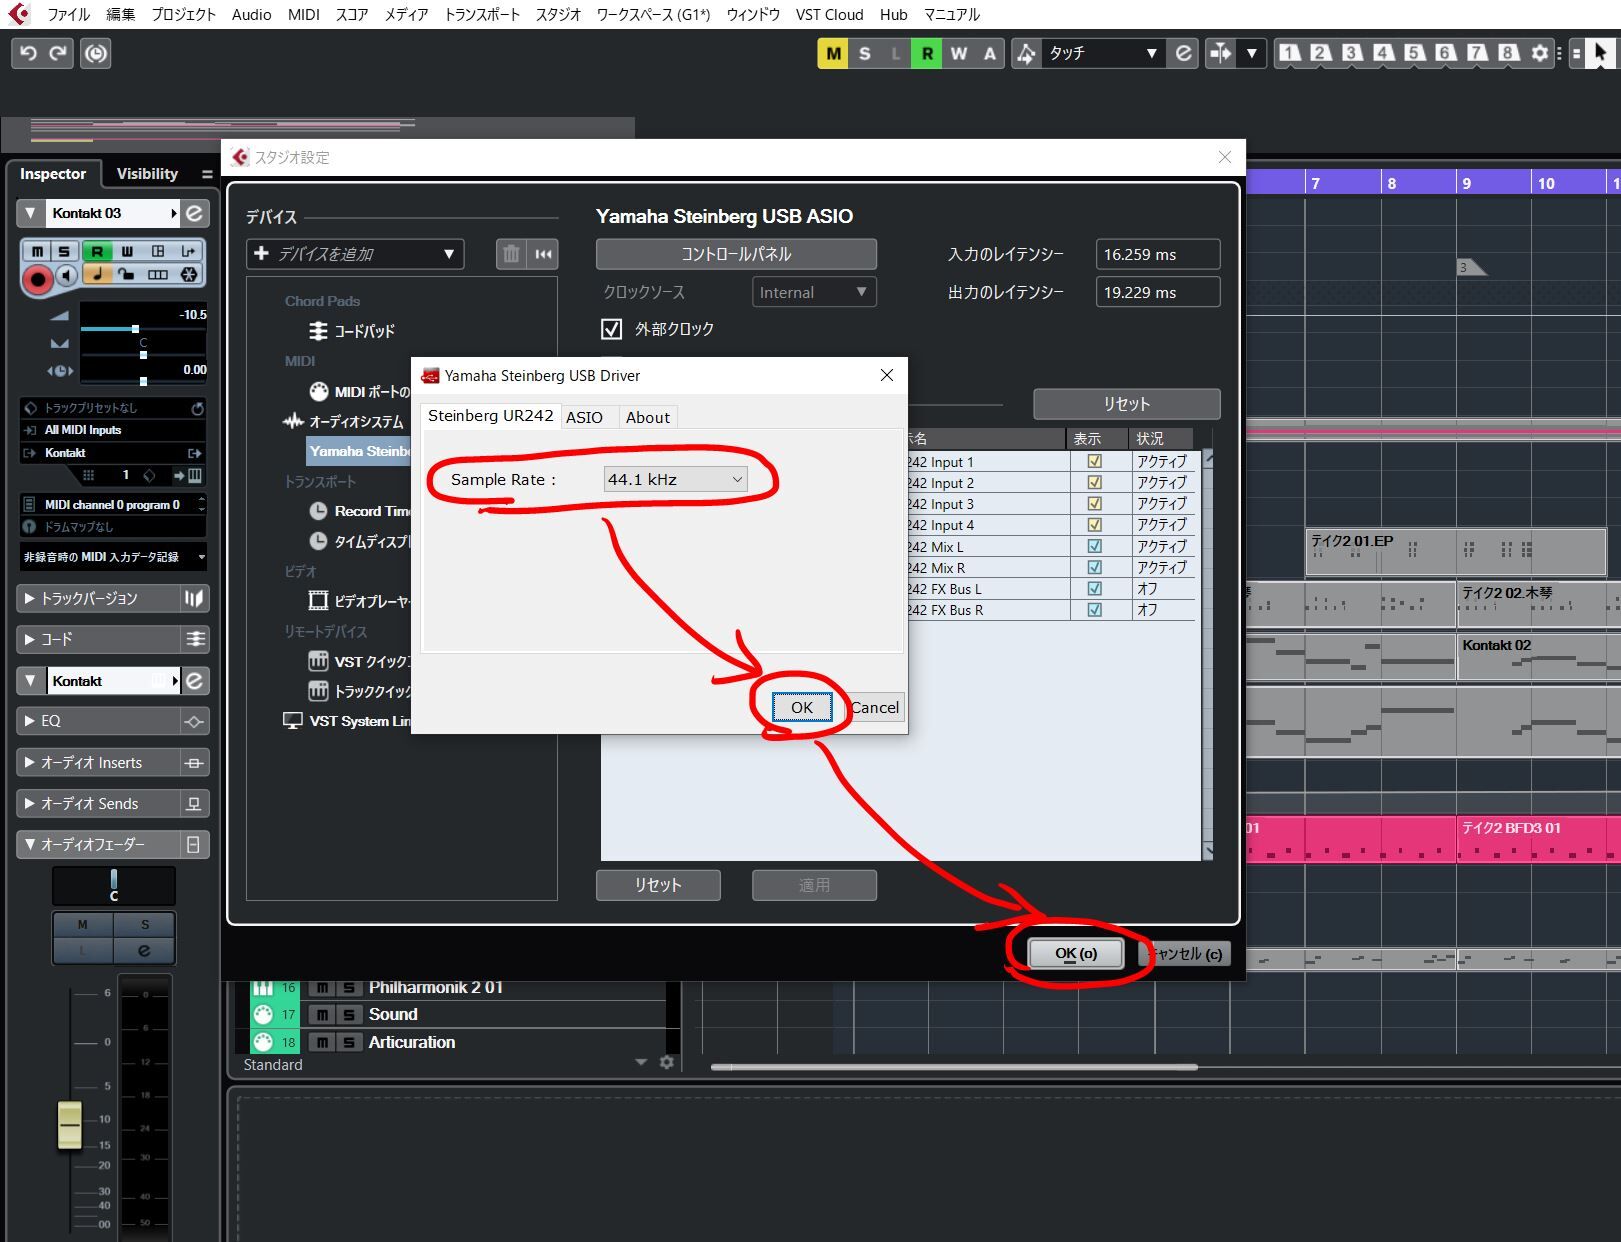Switch to the About tab in driver dialog
Screen dimensions: 1621x1242
click(x=648, y=417)
